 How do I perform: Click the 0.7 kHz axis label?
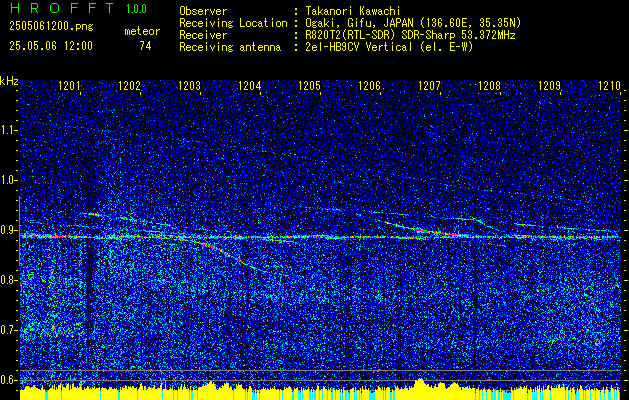click(9, 330)
